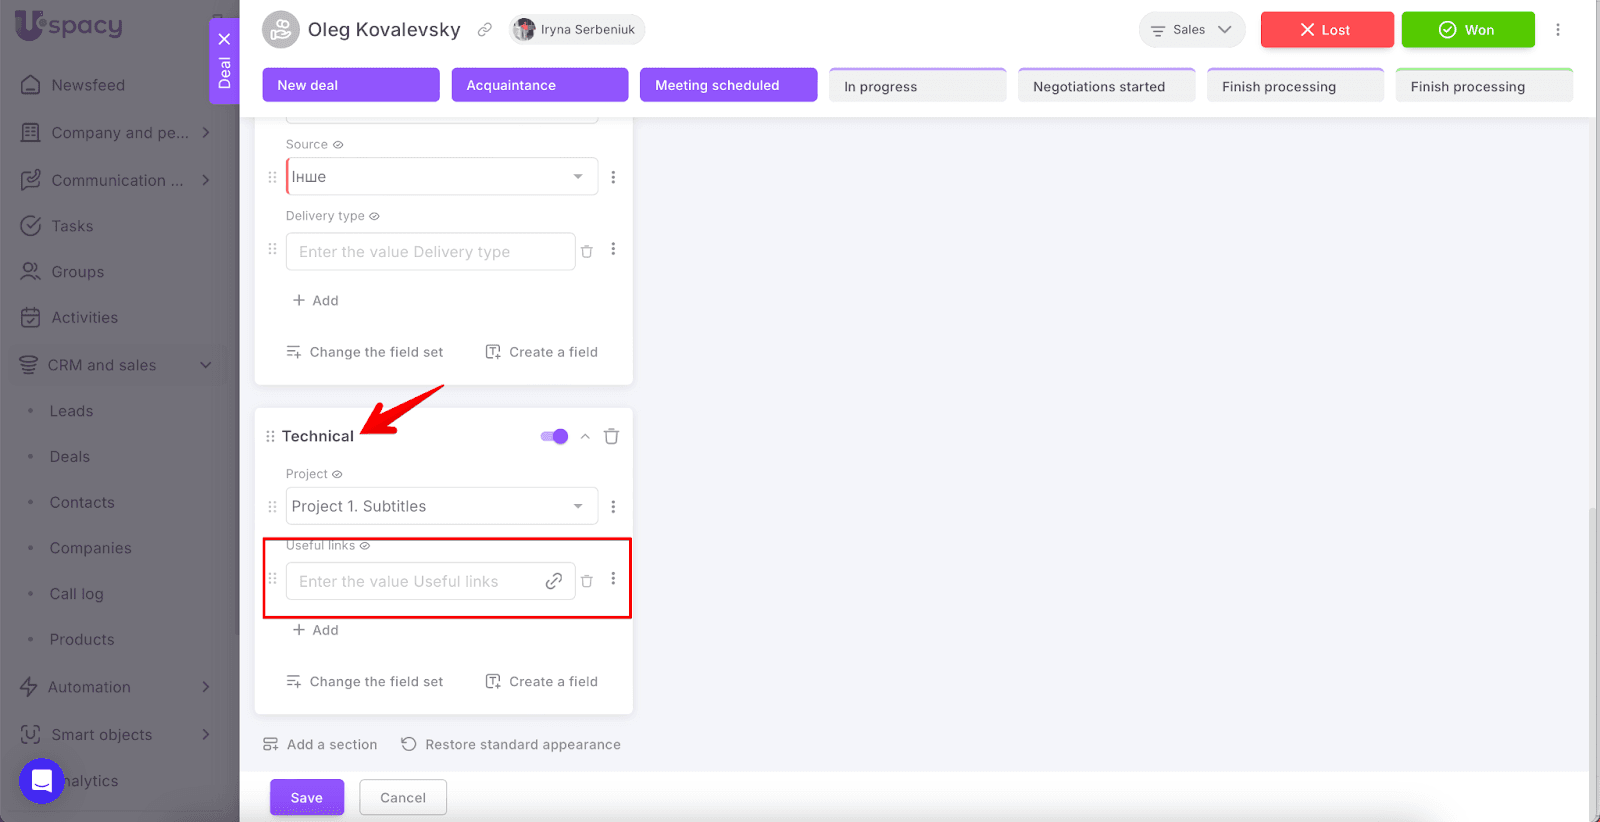The height and width of the screenshot is (822, 1600).
Task: Collapse the Technical section
Action: pos(585,436)
